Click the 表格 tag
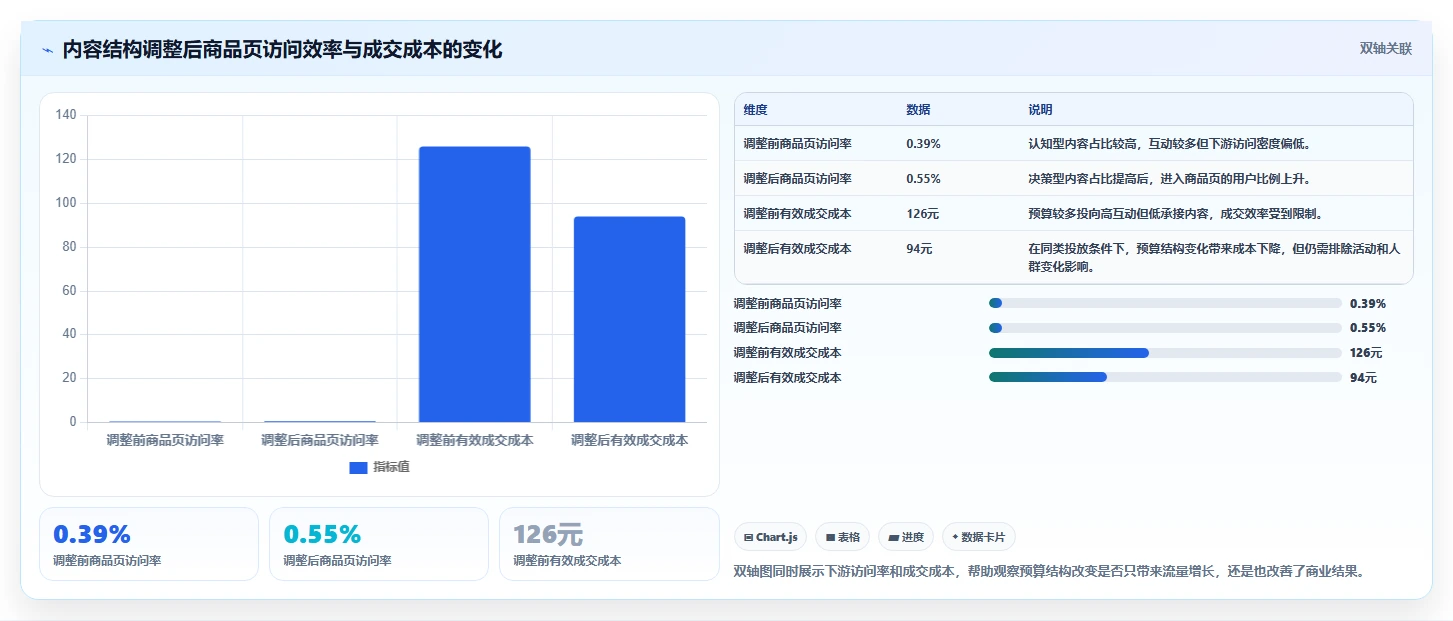 (x=843, y=537)
